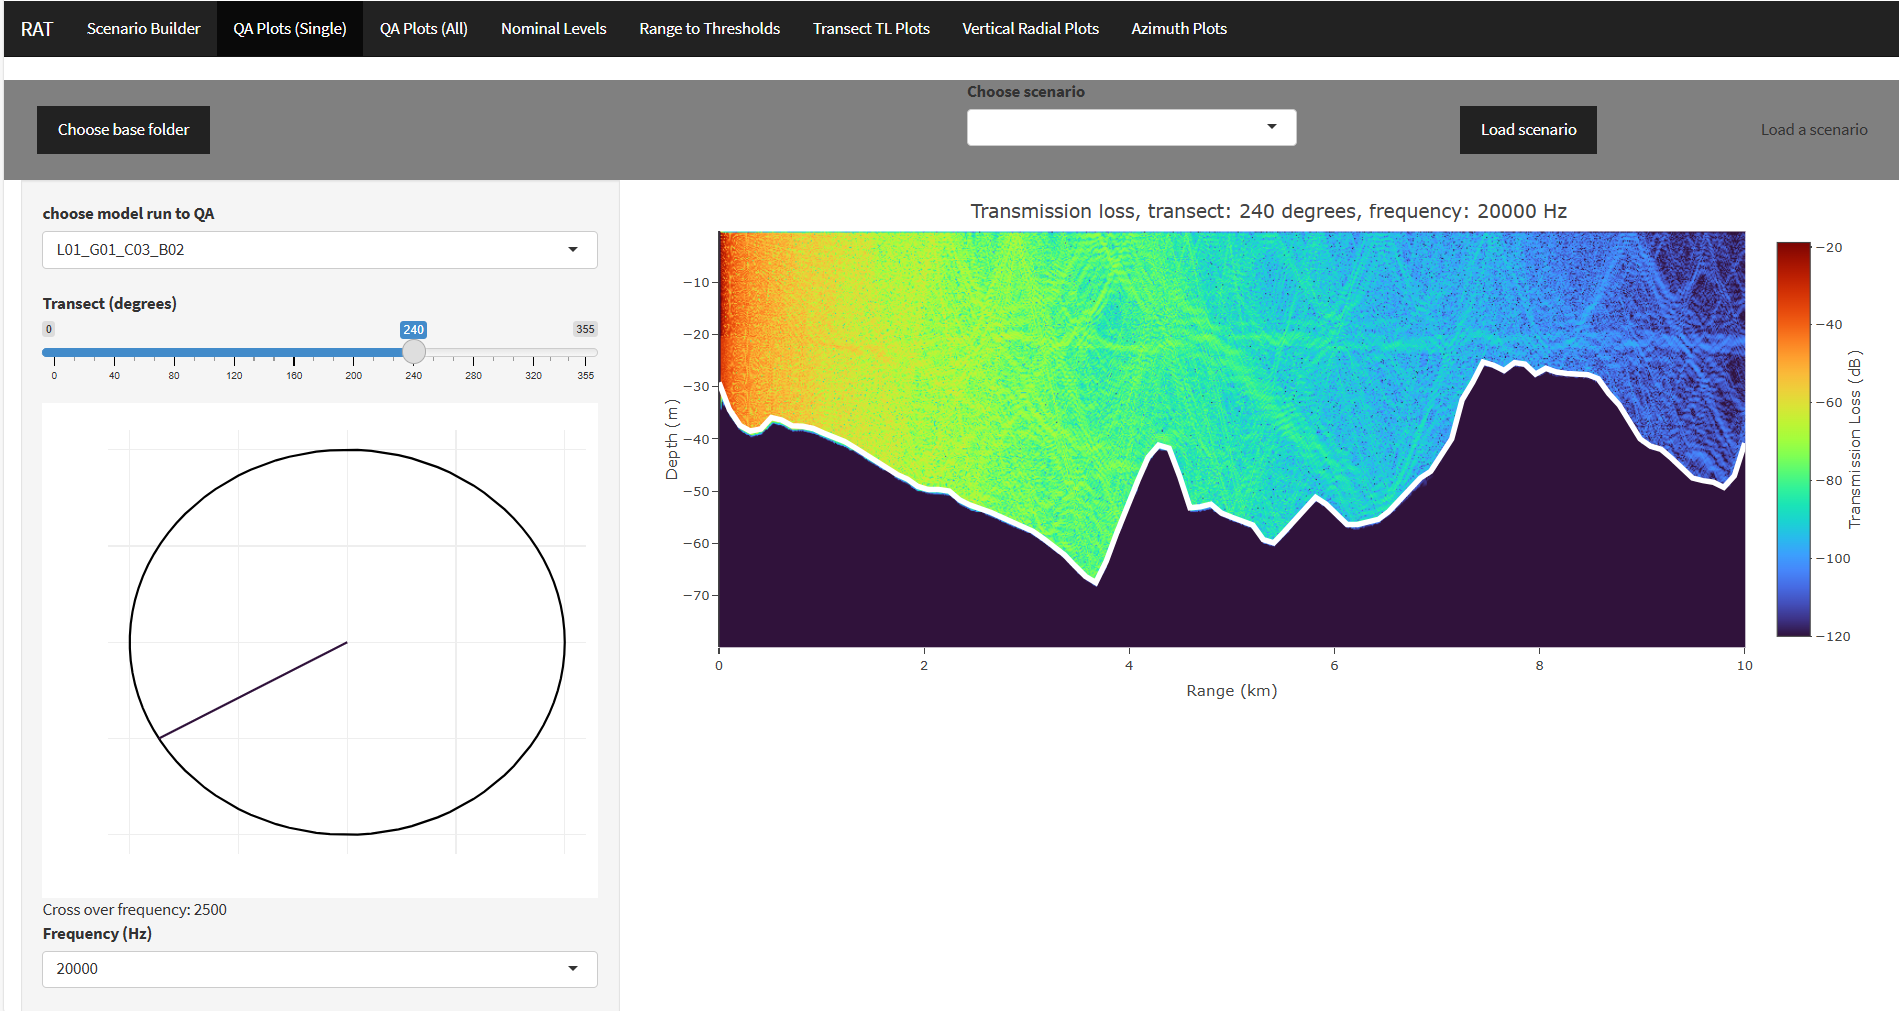Click the Frequency dropdown caret arrow
The height and width of the screenshot is (1011, 1899).
point(573,969)
